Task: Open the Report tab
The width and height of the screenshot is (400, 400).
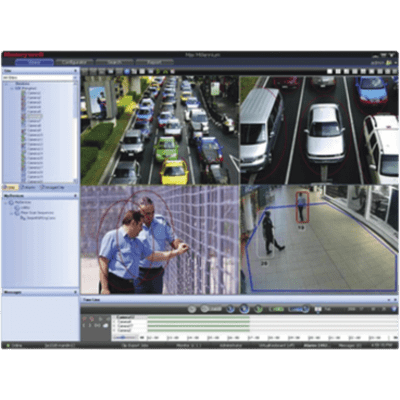Action: pyautogui.click(x=154, y=62)
